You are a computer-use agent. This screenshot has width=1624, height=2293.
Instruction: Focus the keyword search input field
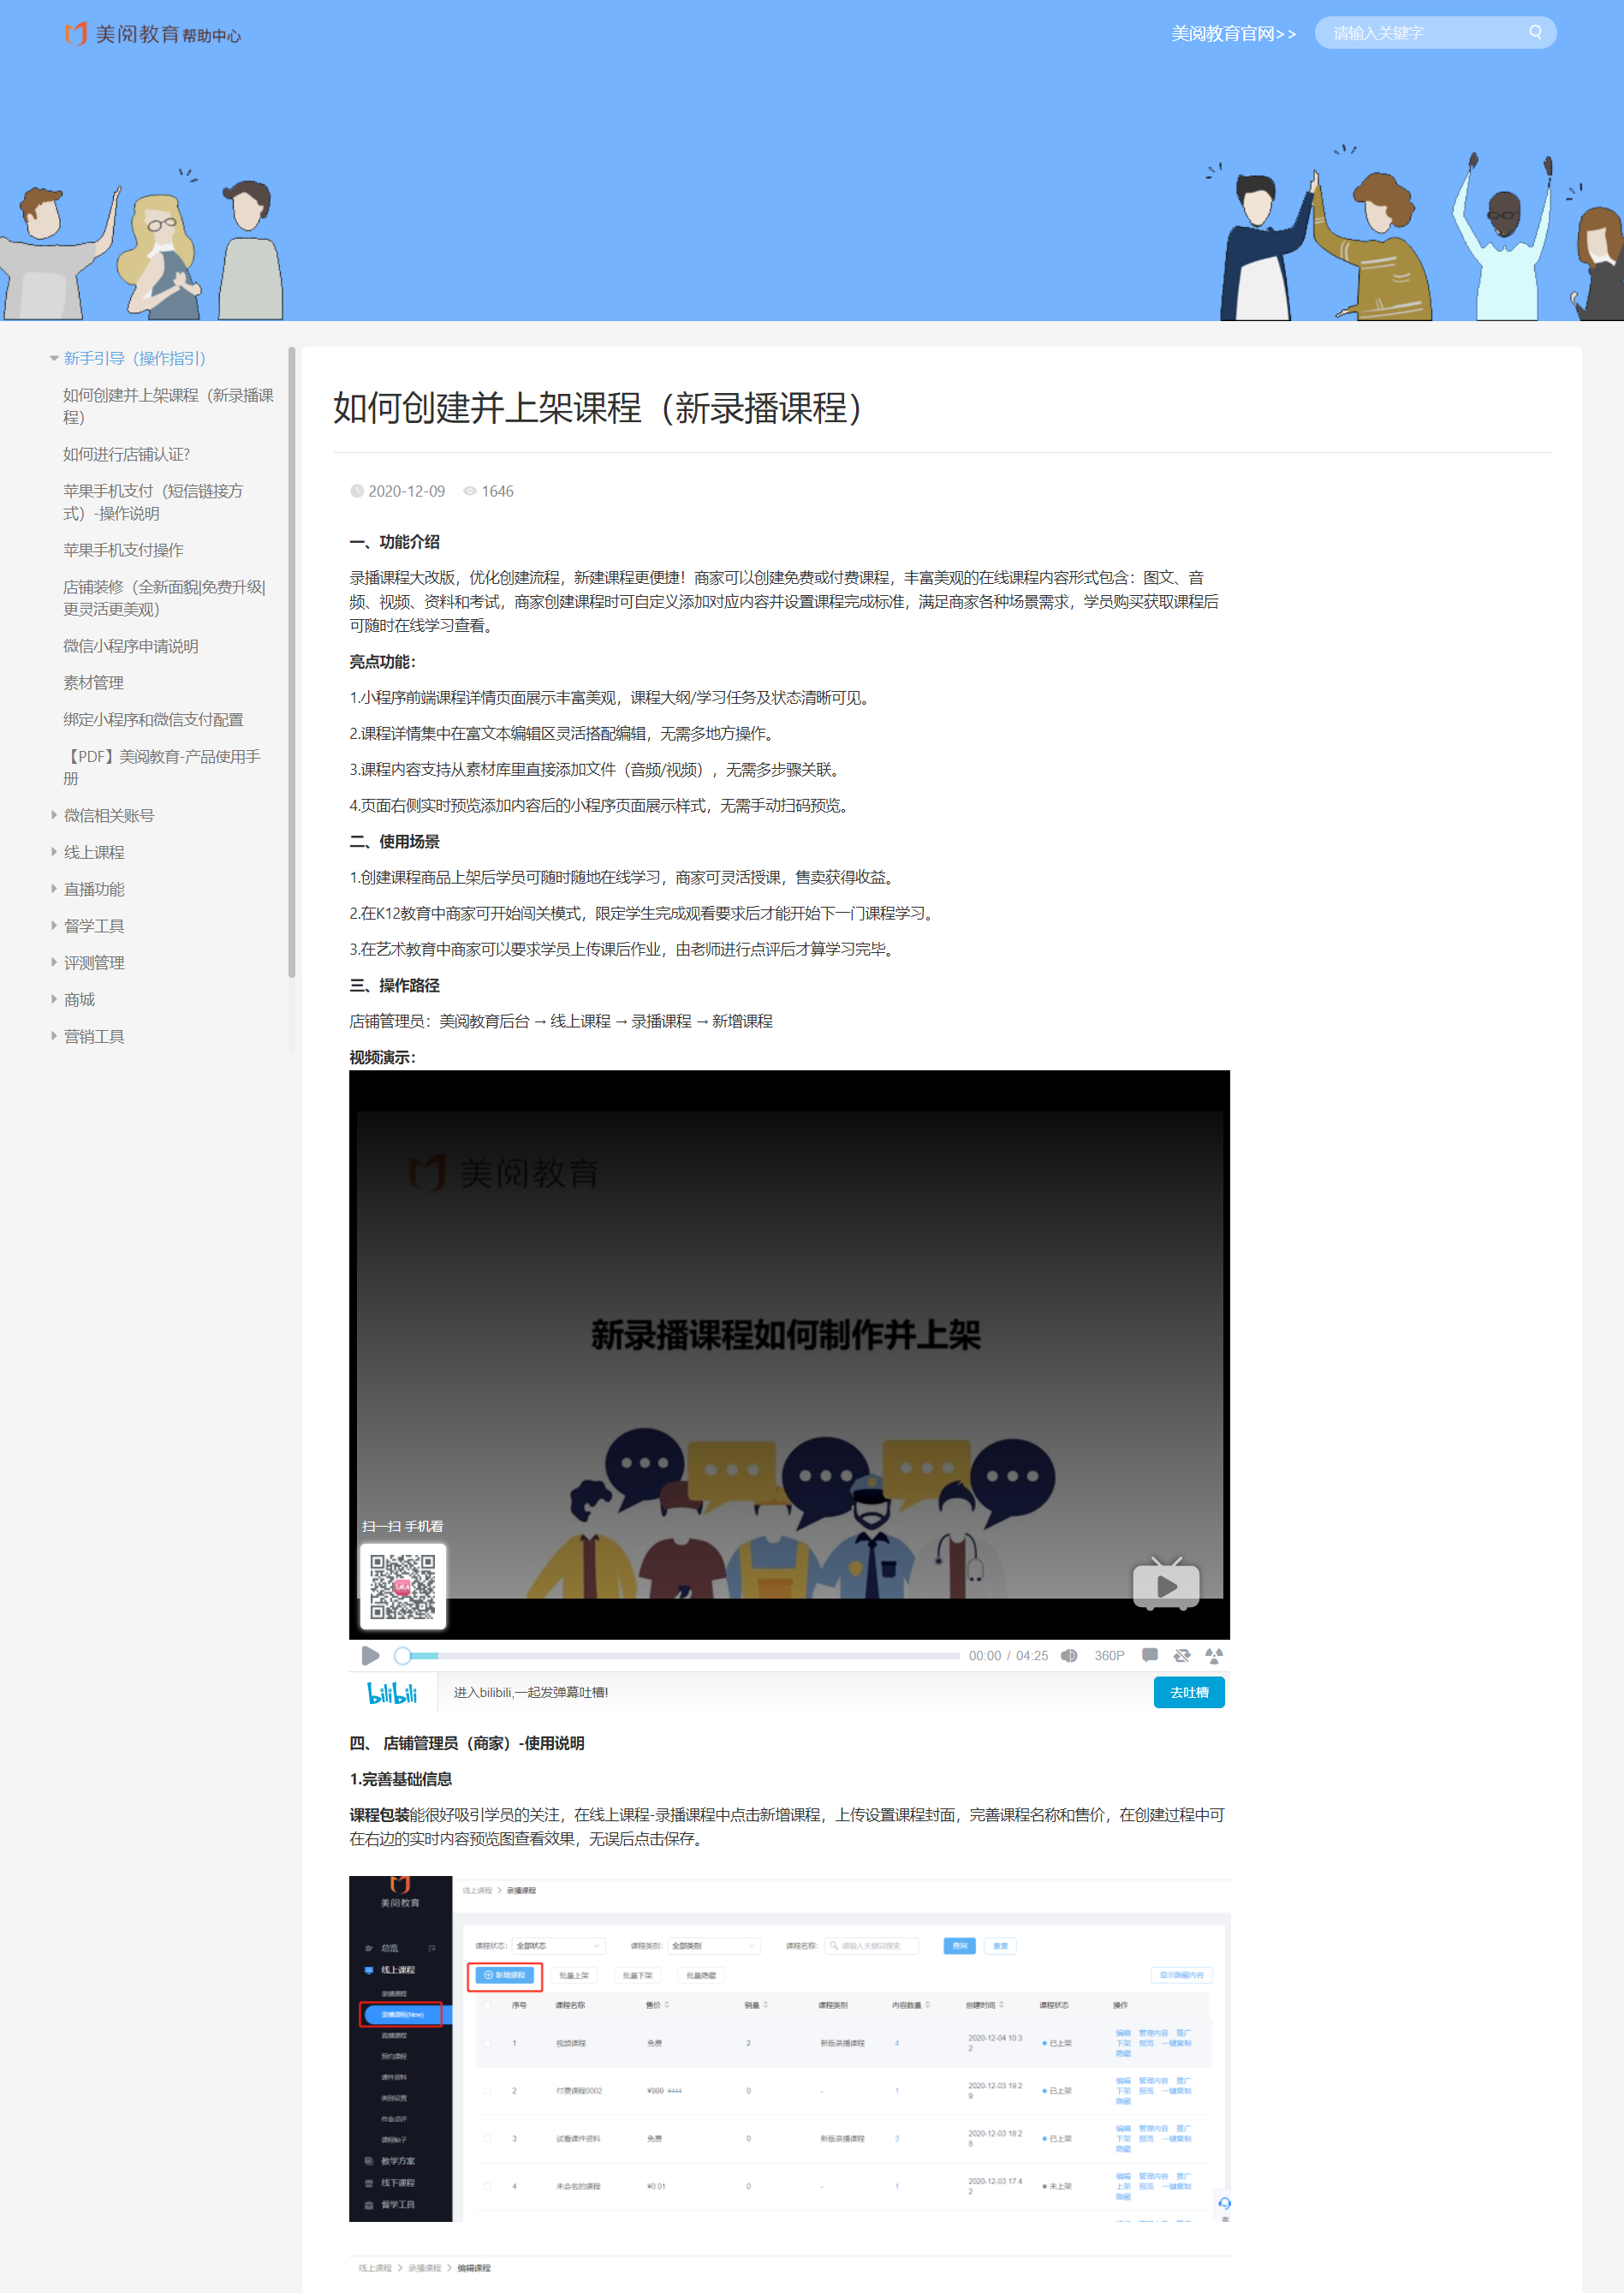point(1425,33)
